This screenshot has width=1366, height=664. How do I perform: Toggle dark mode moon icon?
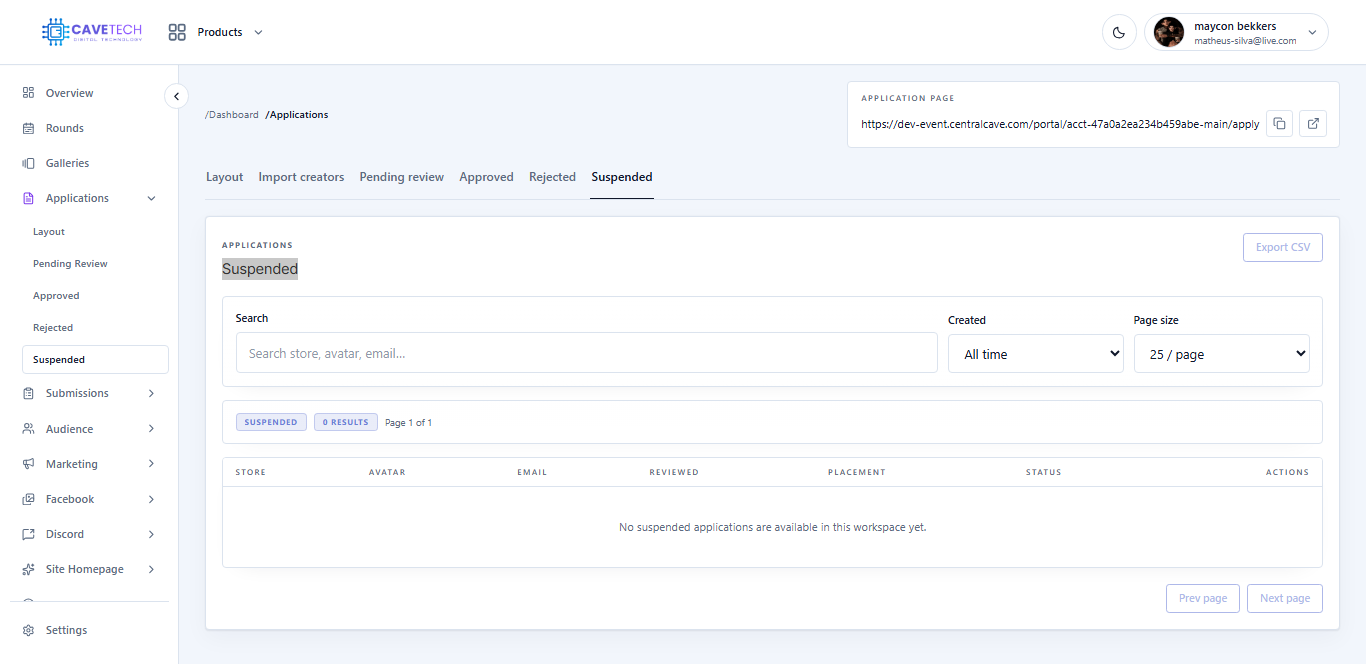point(1119,32)
